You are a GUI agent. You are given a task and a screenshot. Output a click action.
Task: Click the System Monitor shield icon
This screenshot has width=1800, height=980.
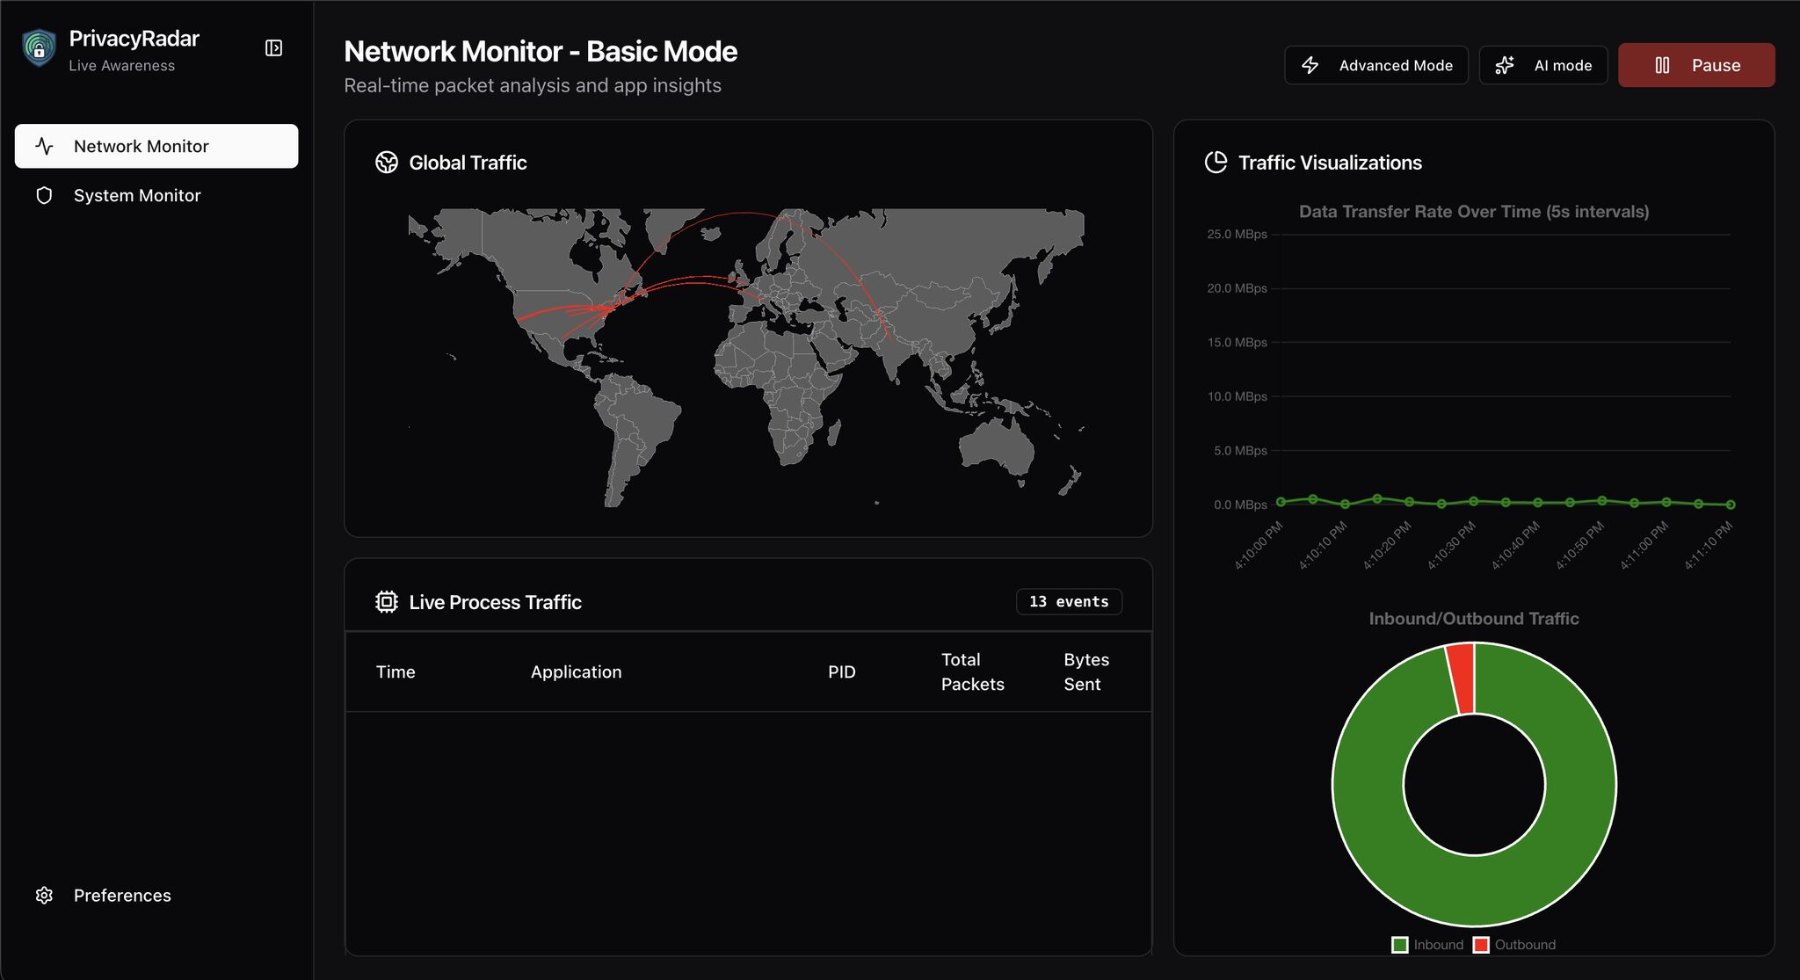pyautogui.click(x=44, y=195)
